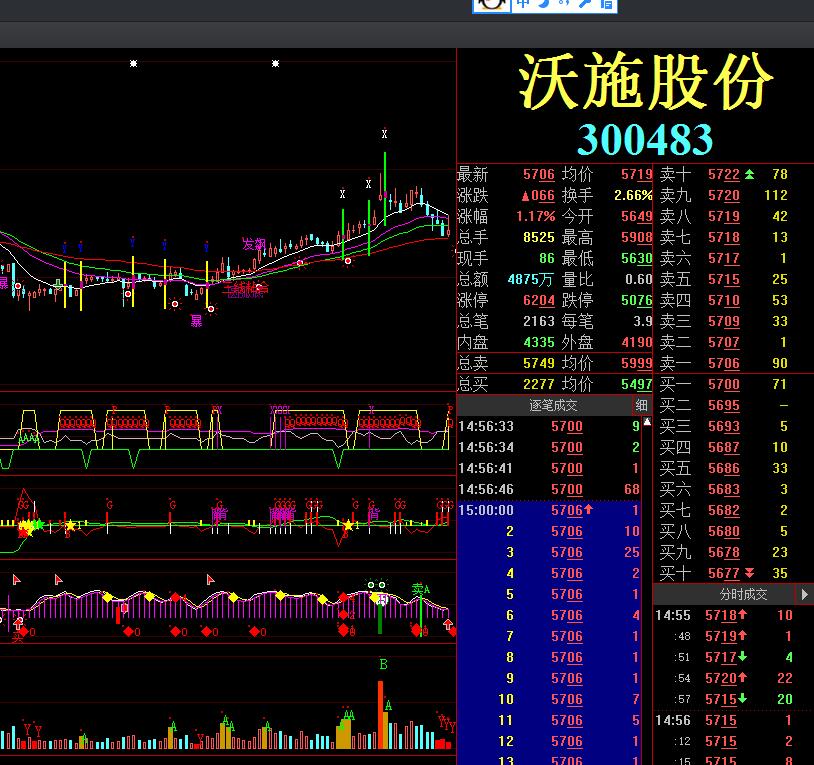
Task: Click the 买一 price 5700 in order book
Action: point(724,384)
